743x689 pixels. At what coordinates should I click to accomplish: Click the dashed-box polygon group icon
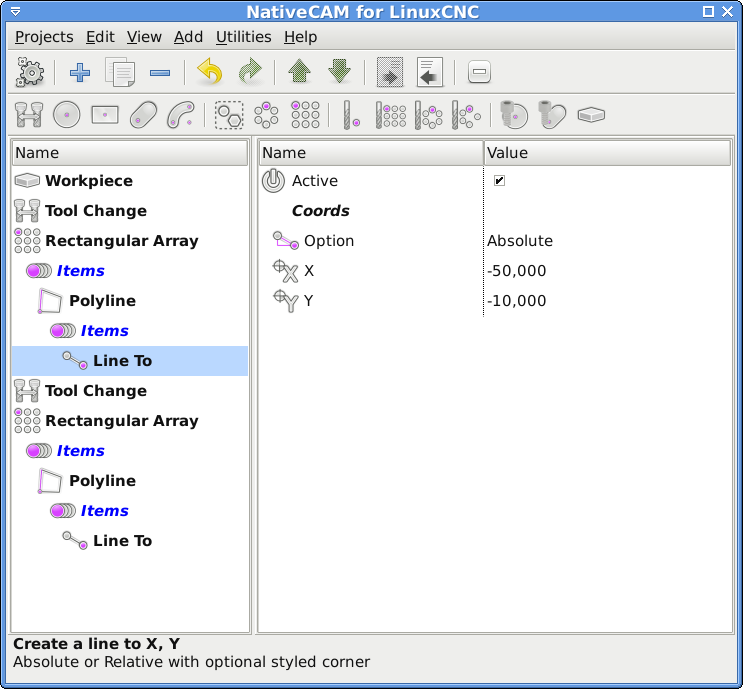[x=229, y=115]
